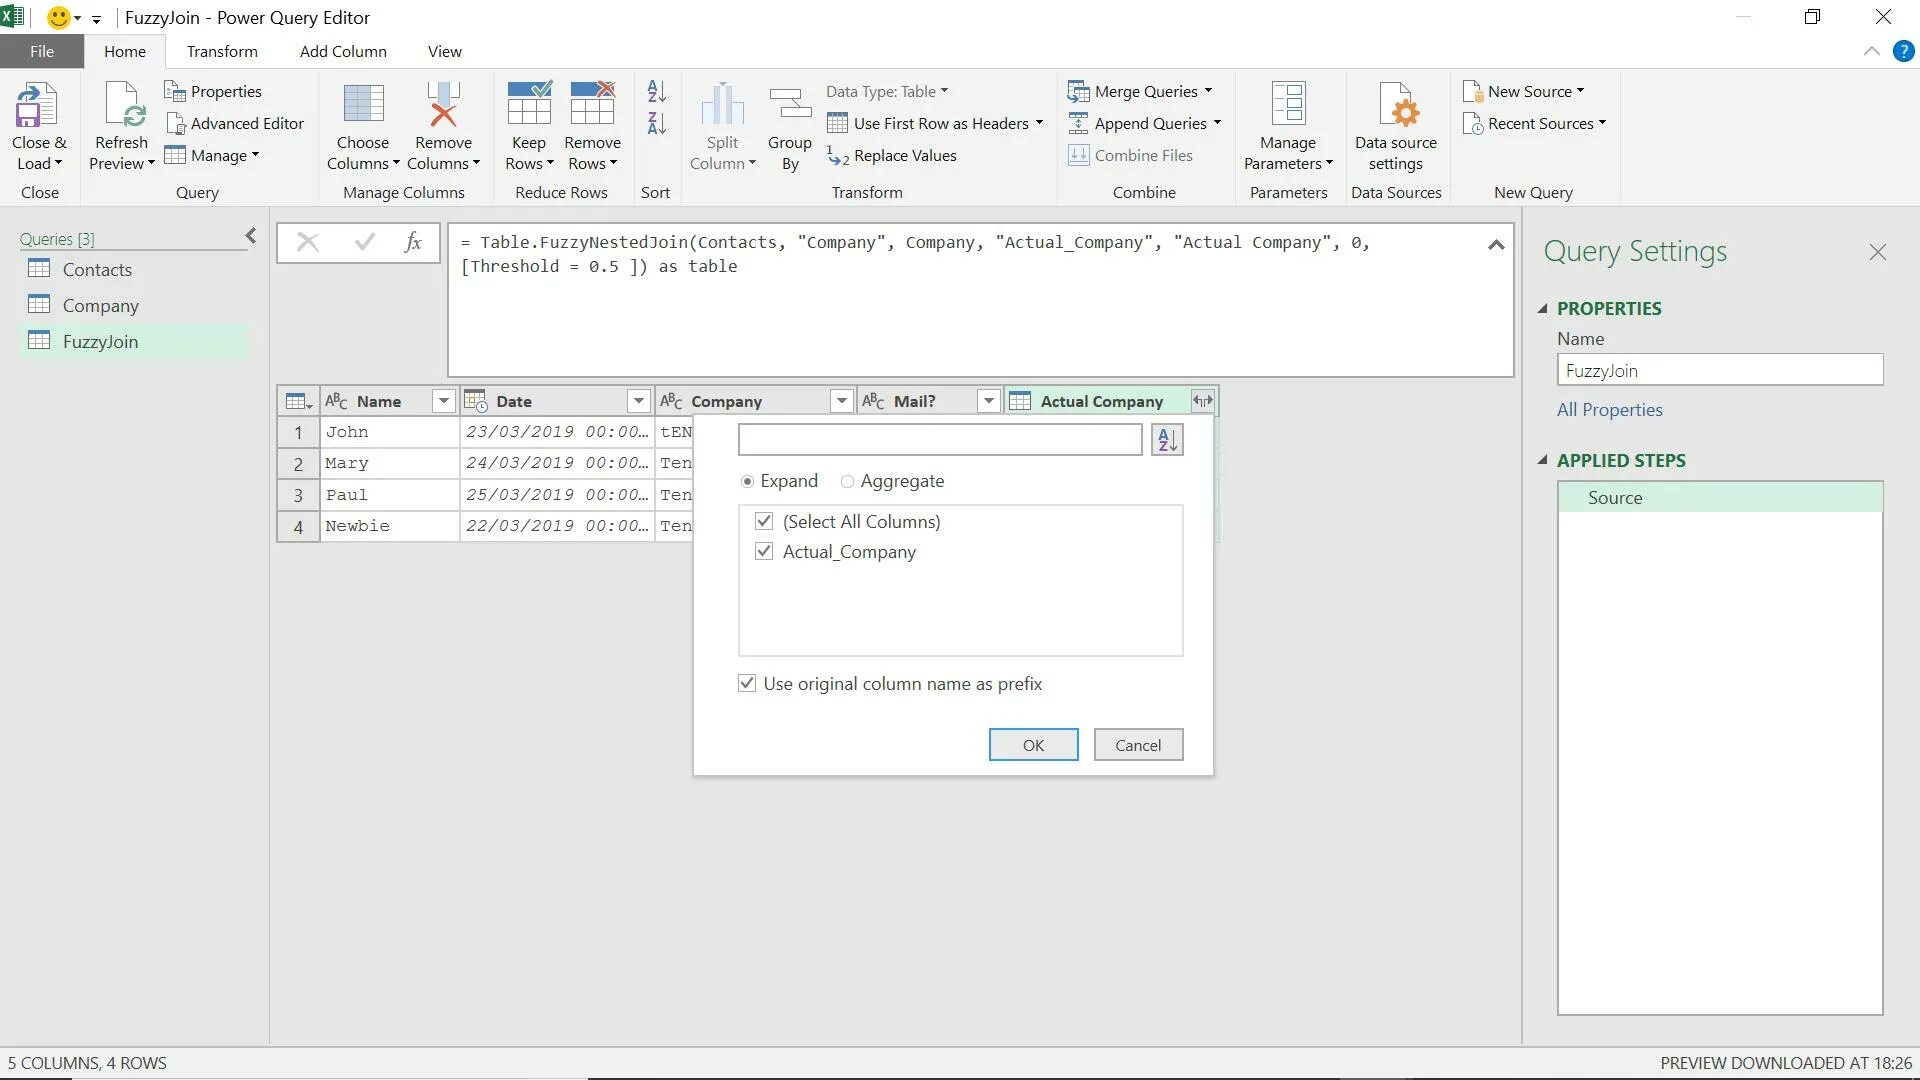Open the File menu

(42, 51)
